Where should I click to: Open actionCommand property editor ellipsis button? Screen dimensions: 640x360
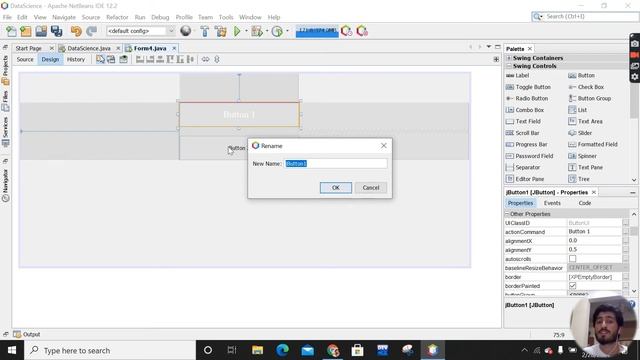(x=625, y=231)
